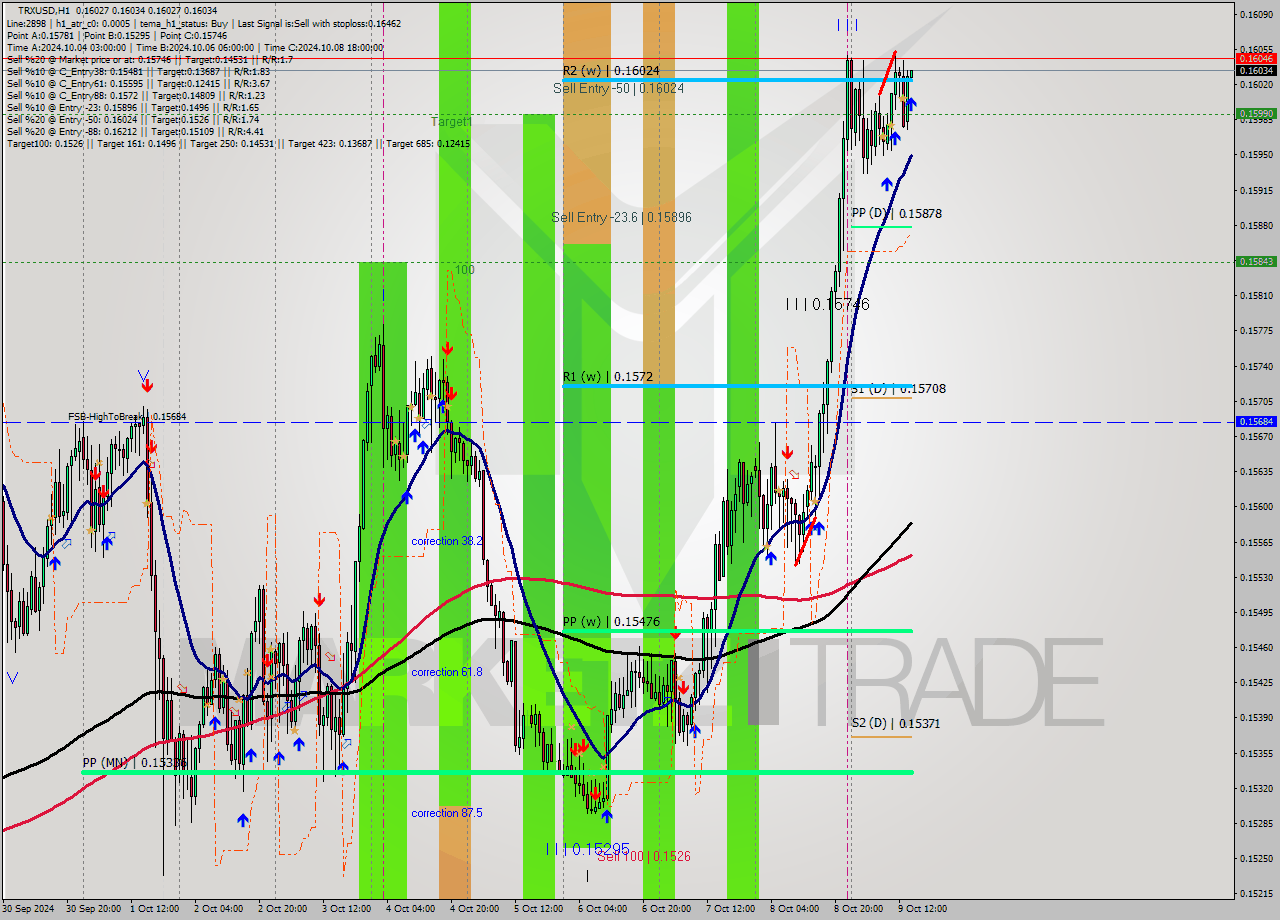Click the 'R2 (w) | 0.16024' pivot label
This screenshot has width=1280, height=920.
[x=610, y=71]
